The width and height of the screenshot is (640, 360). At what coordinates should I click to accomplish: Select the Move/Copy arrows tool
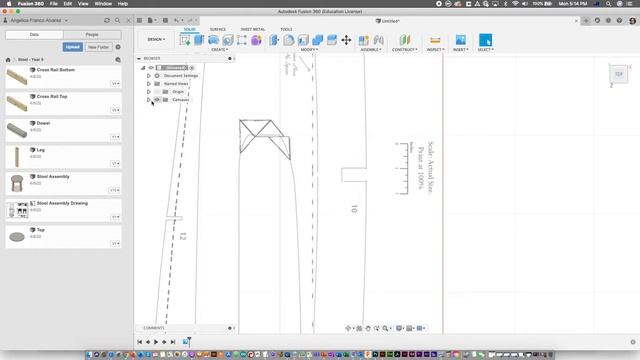346,40
